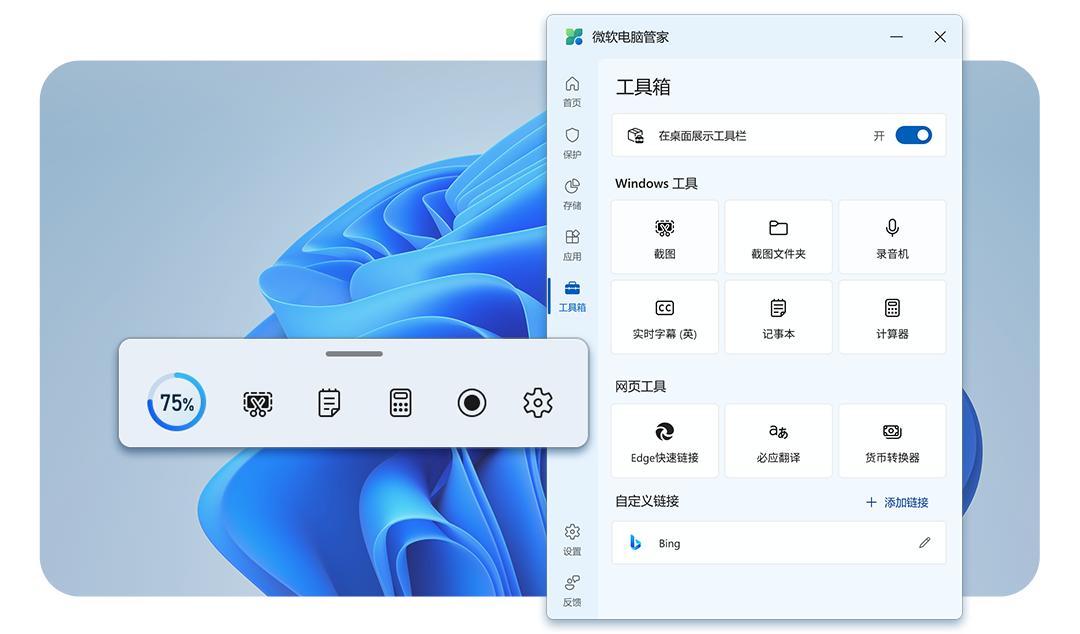Screen dimensions: 1080x634
Task: Open 必应翻译 Bing translator
Action: click(778, 440)
